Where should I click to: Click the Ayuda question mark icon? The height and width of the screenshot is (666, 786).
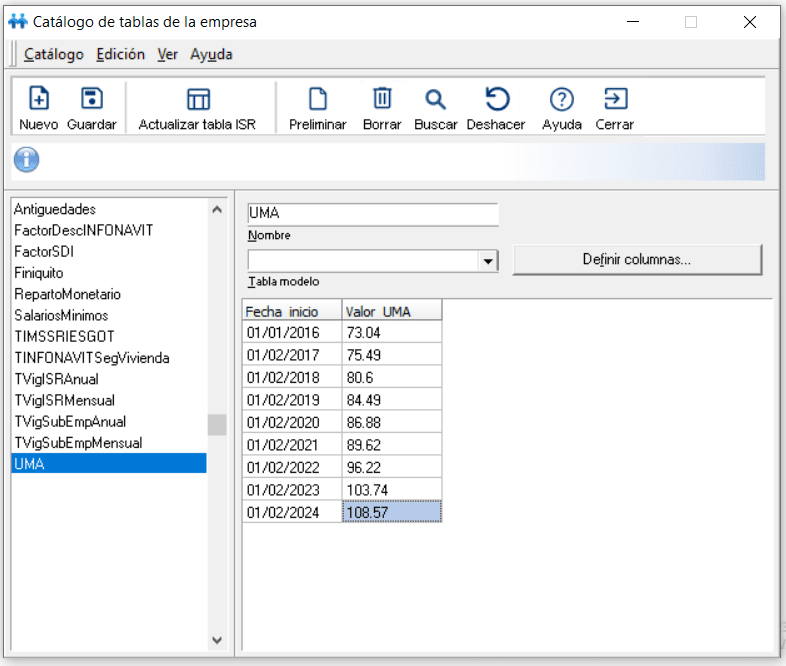click(x=561, y=99)
